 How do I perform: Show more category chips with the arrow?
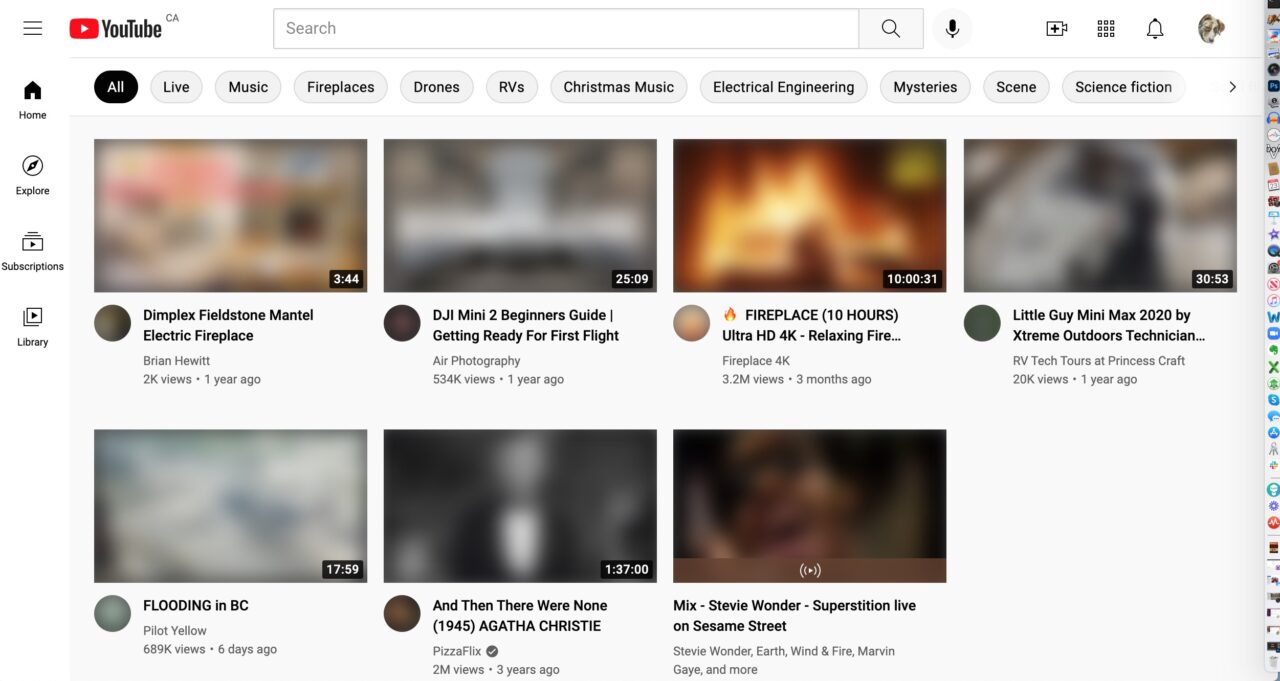(1232, 87)
